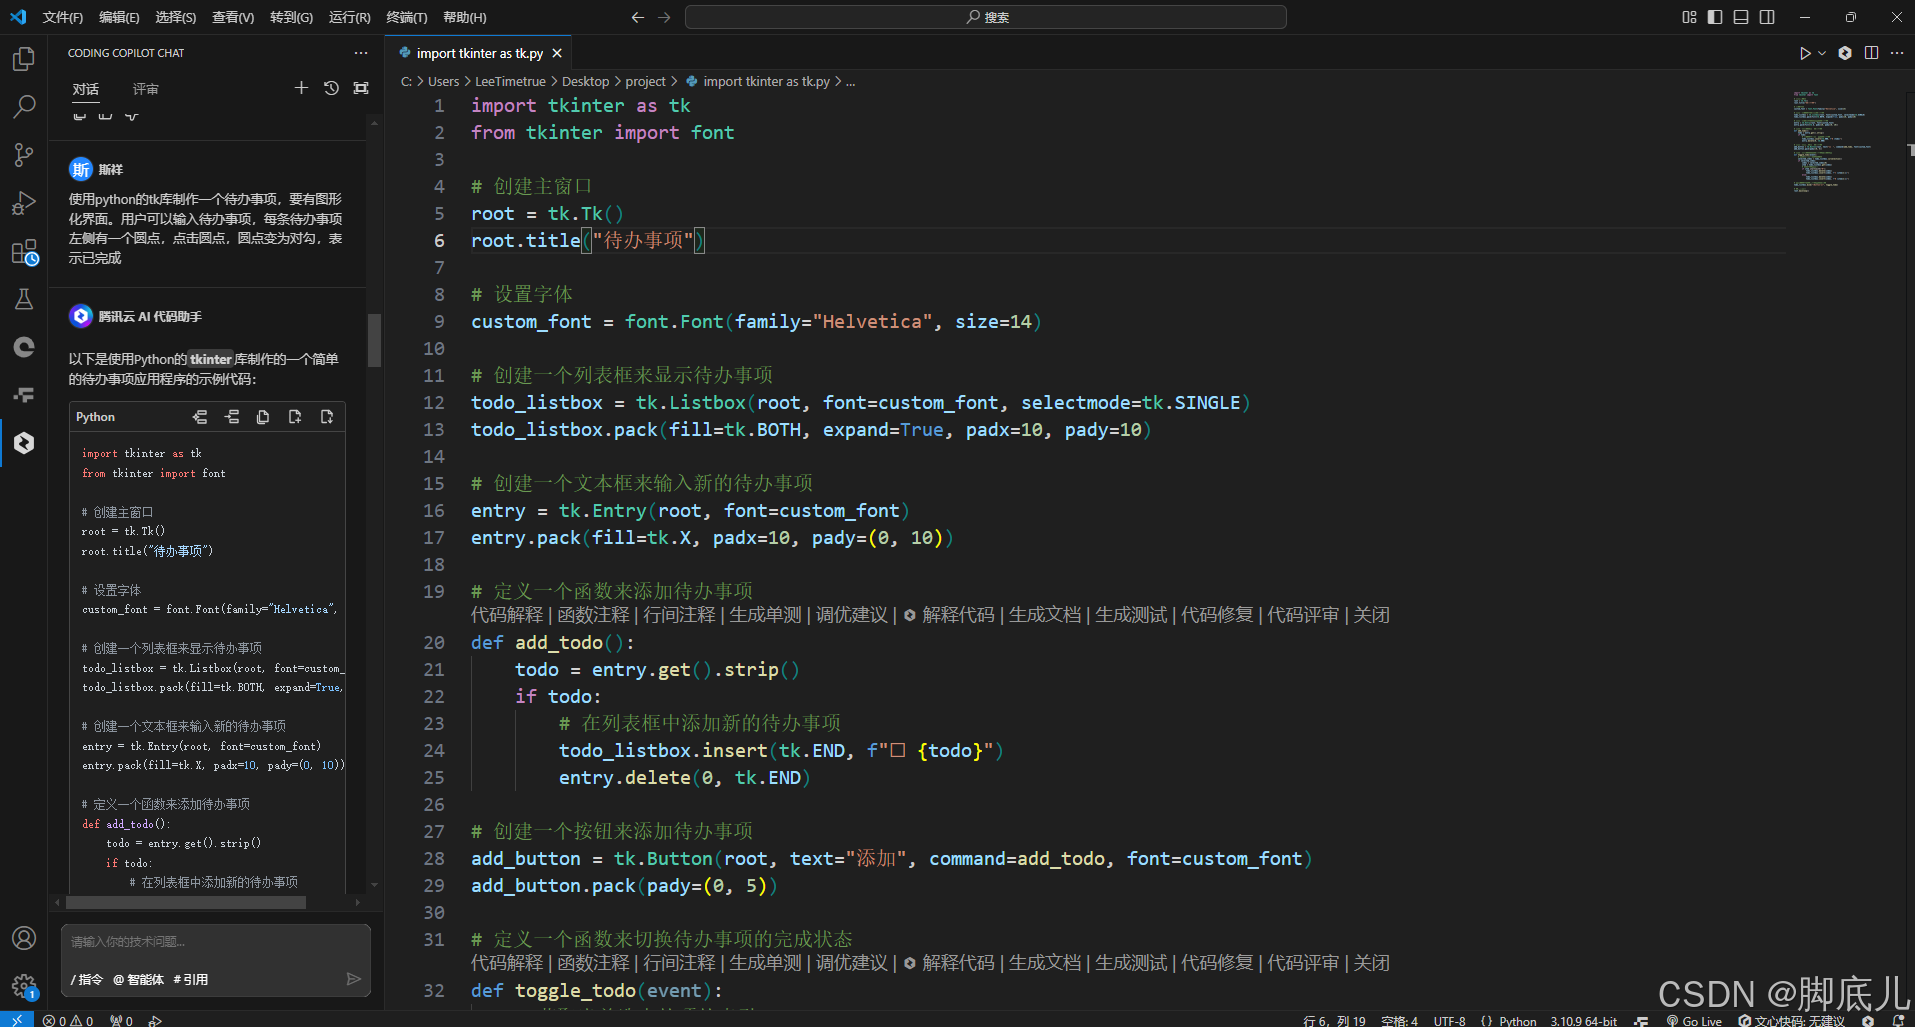The width and height of the screenshot is (1915, 1027).
Task: Open remote window indicator in status bar
Action: 16,1020
